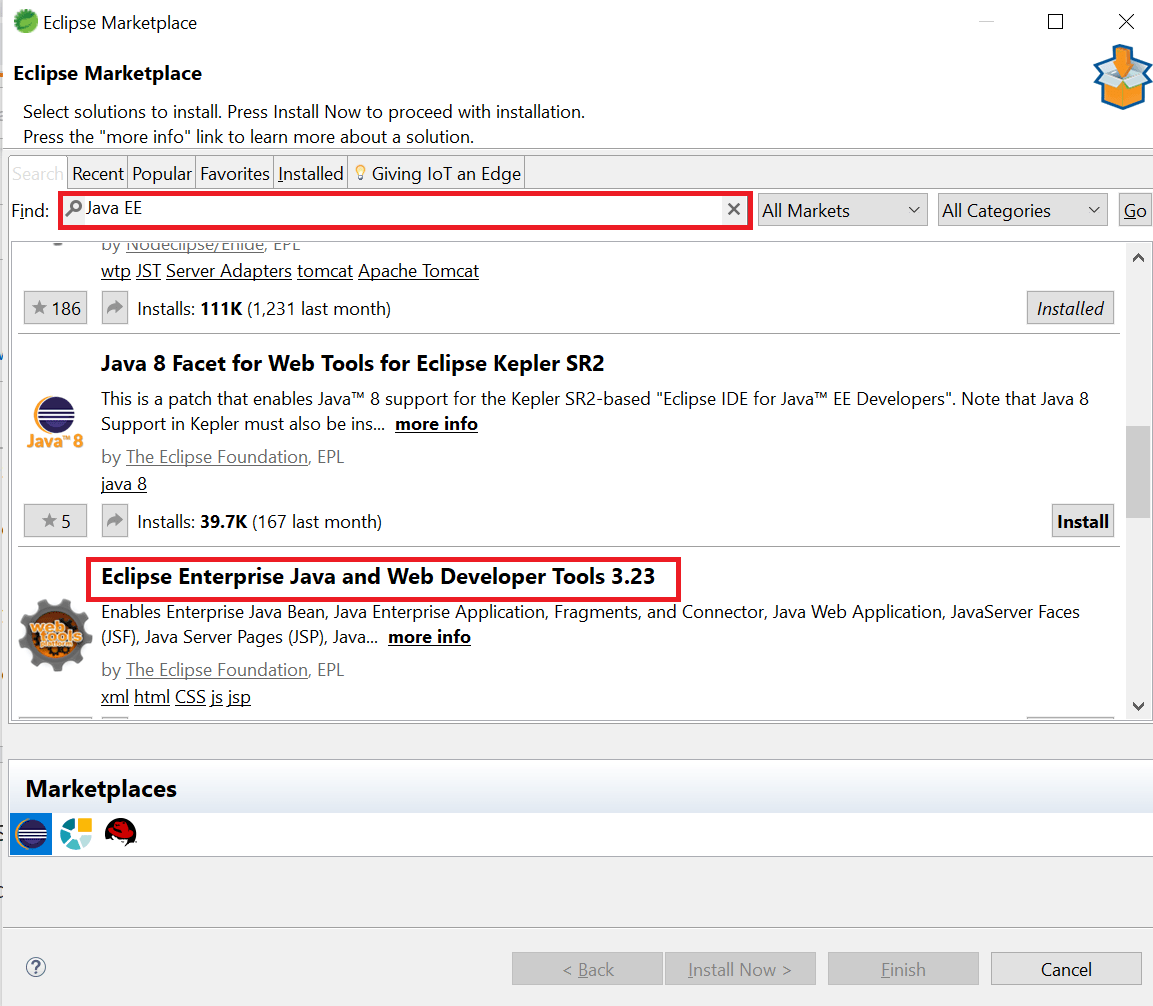
Task: Click the Eclipse Enterprise Java and Web Developer Tools title
Action: pos(378,577)
